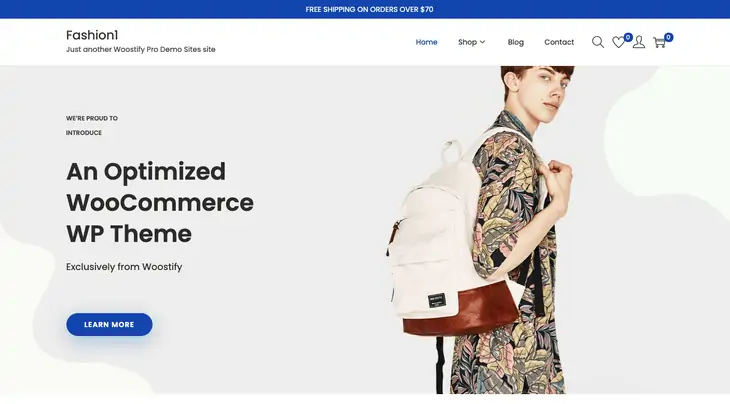Image resolution: width=730 pixels, height=404 pixels.
Task: Open the search magnifier icon
Action: (x=598, y=42)
